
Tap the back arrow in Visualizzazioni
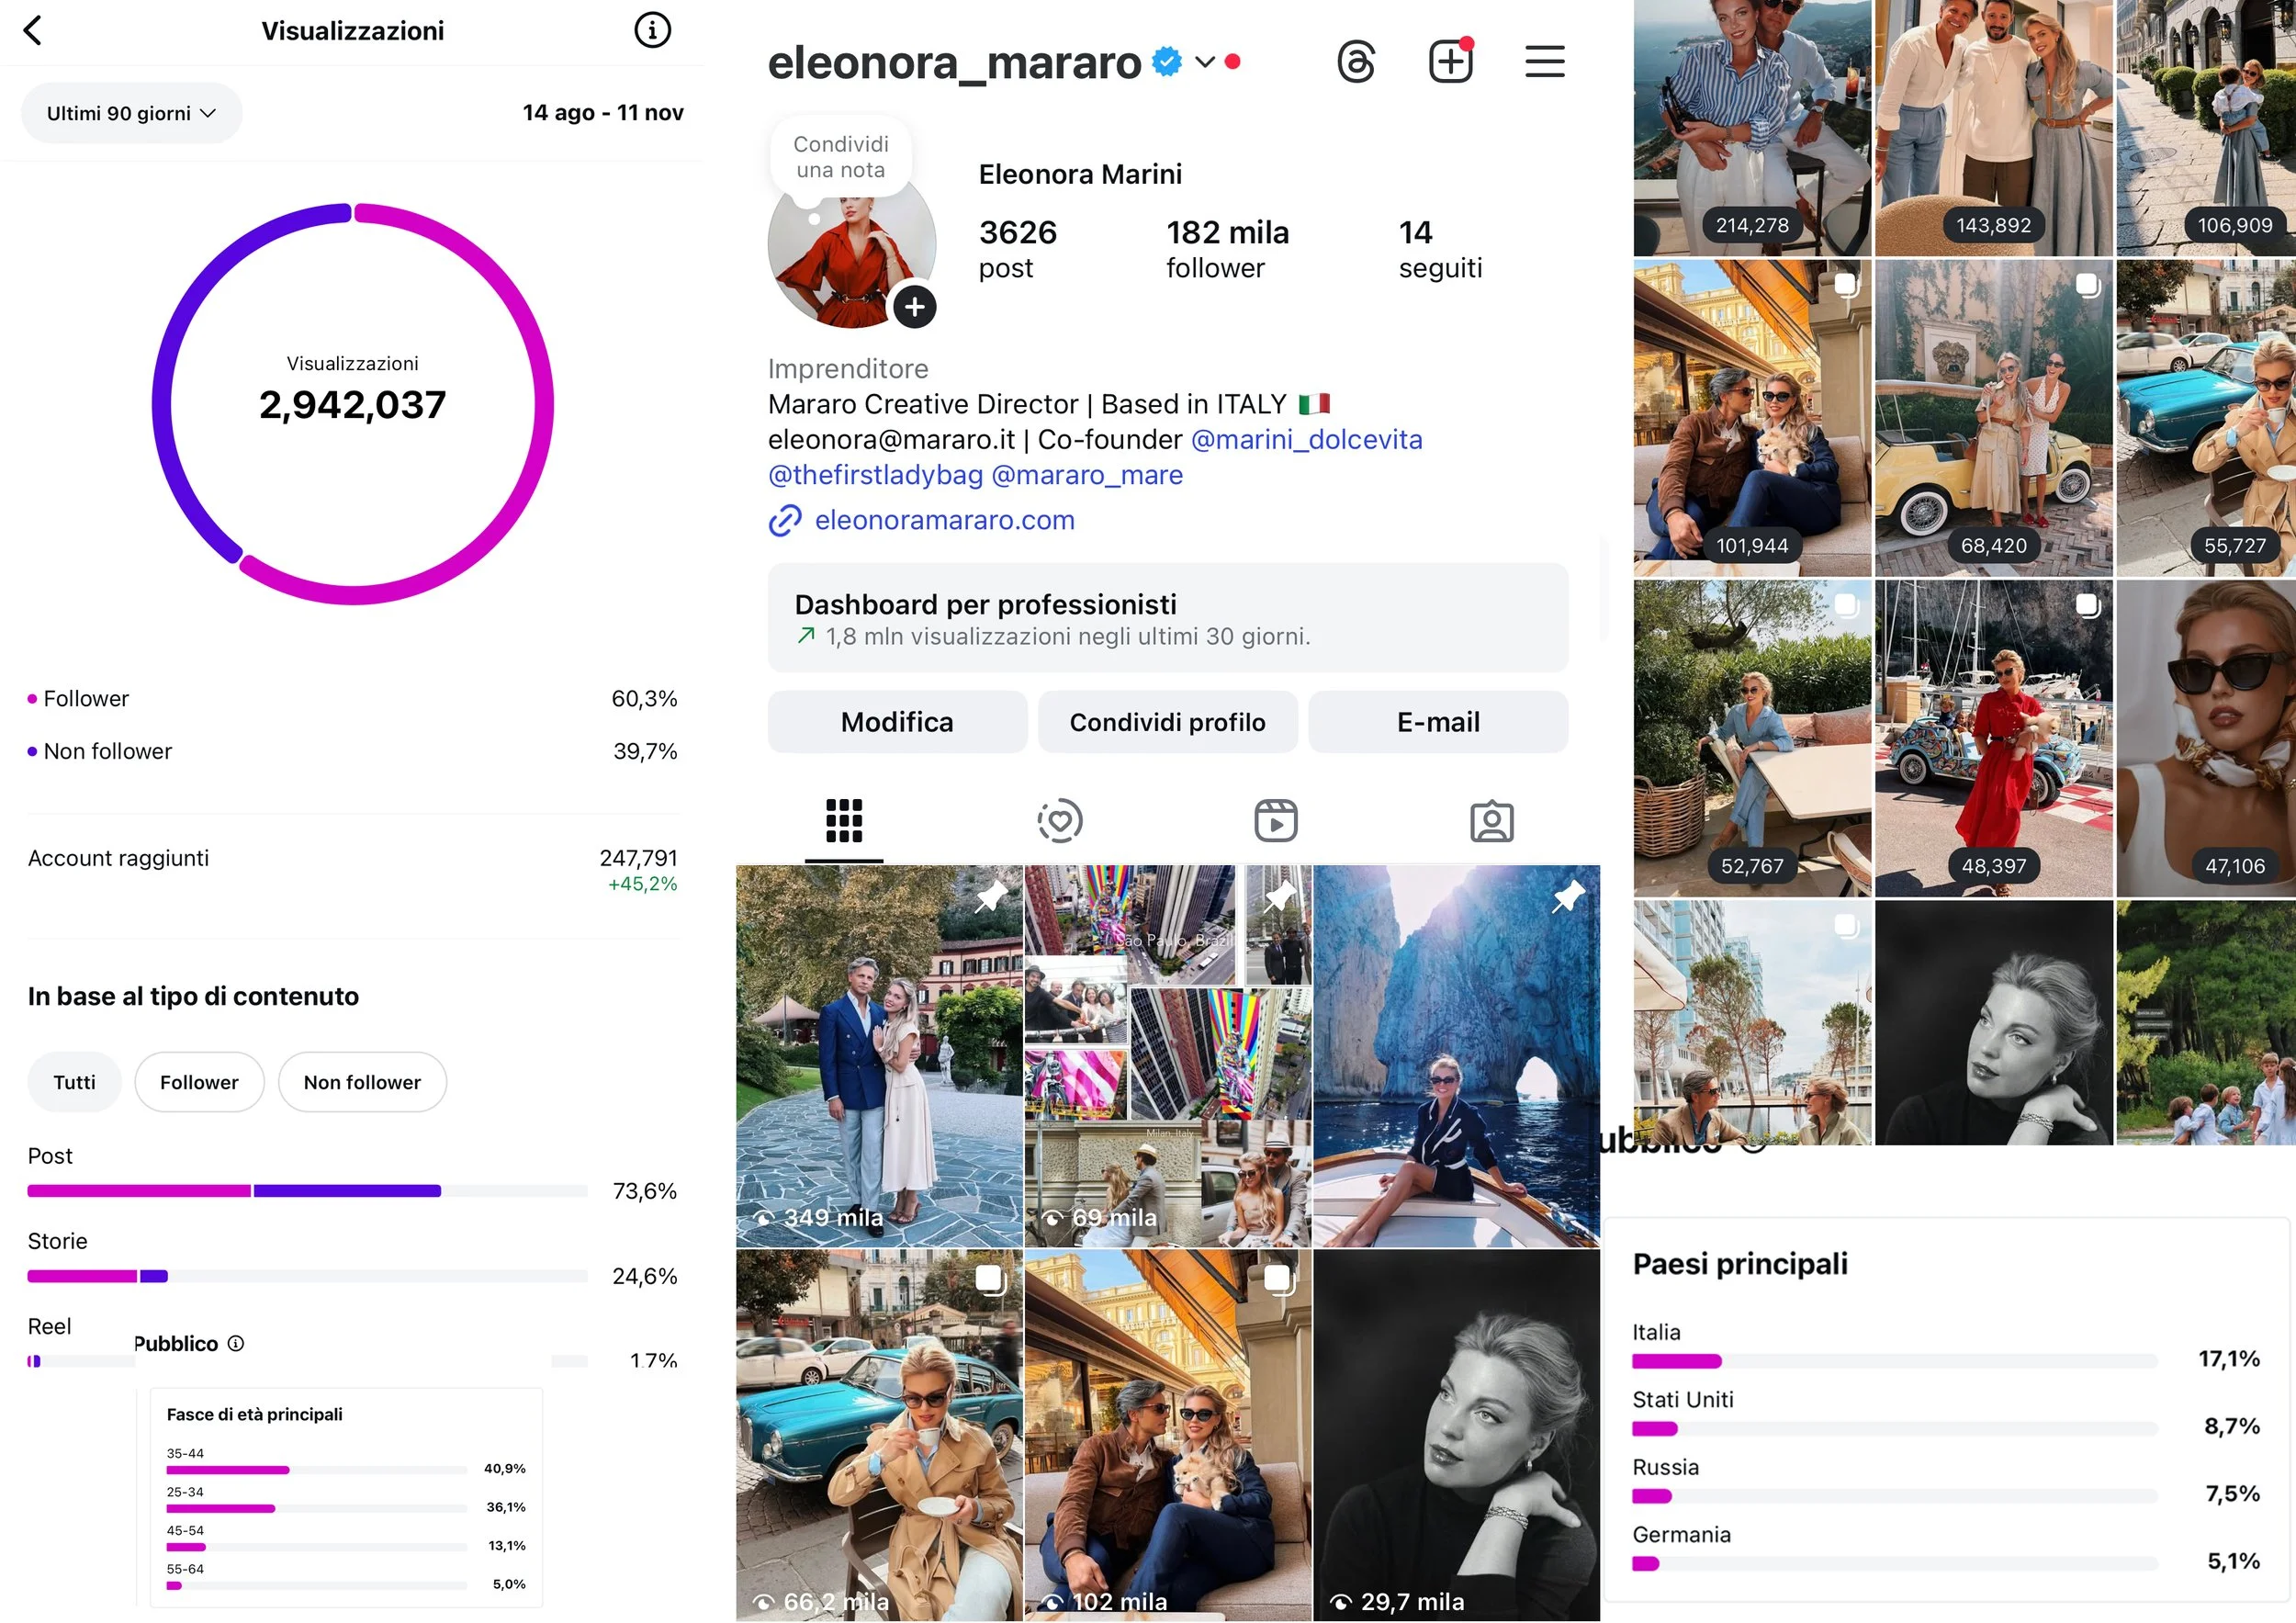(33, 30)
